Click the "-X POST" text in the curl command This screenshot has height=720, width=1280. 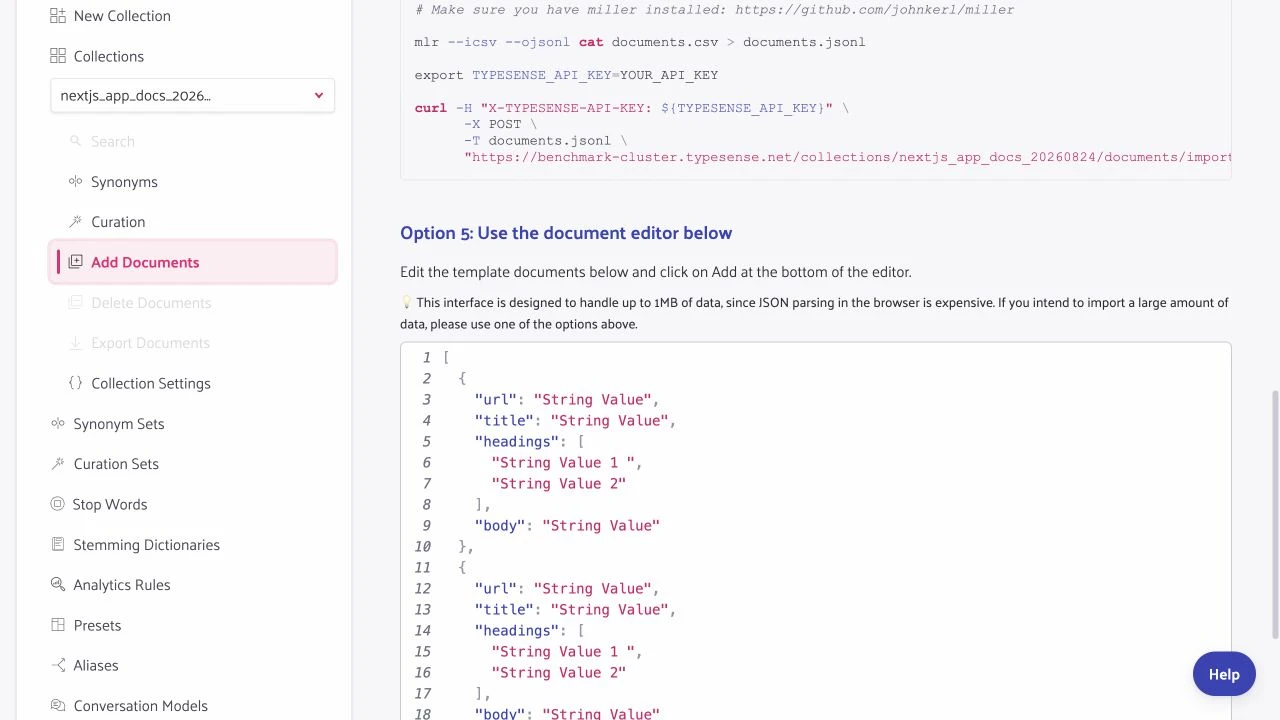click(x=493, y=124)
